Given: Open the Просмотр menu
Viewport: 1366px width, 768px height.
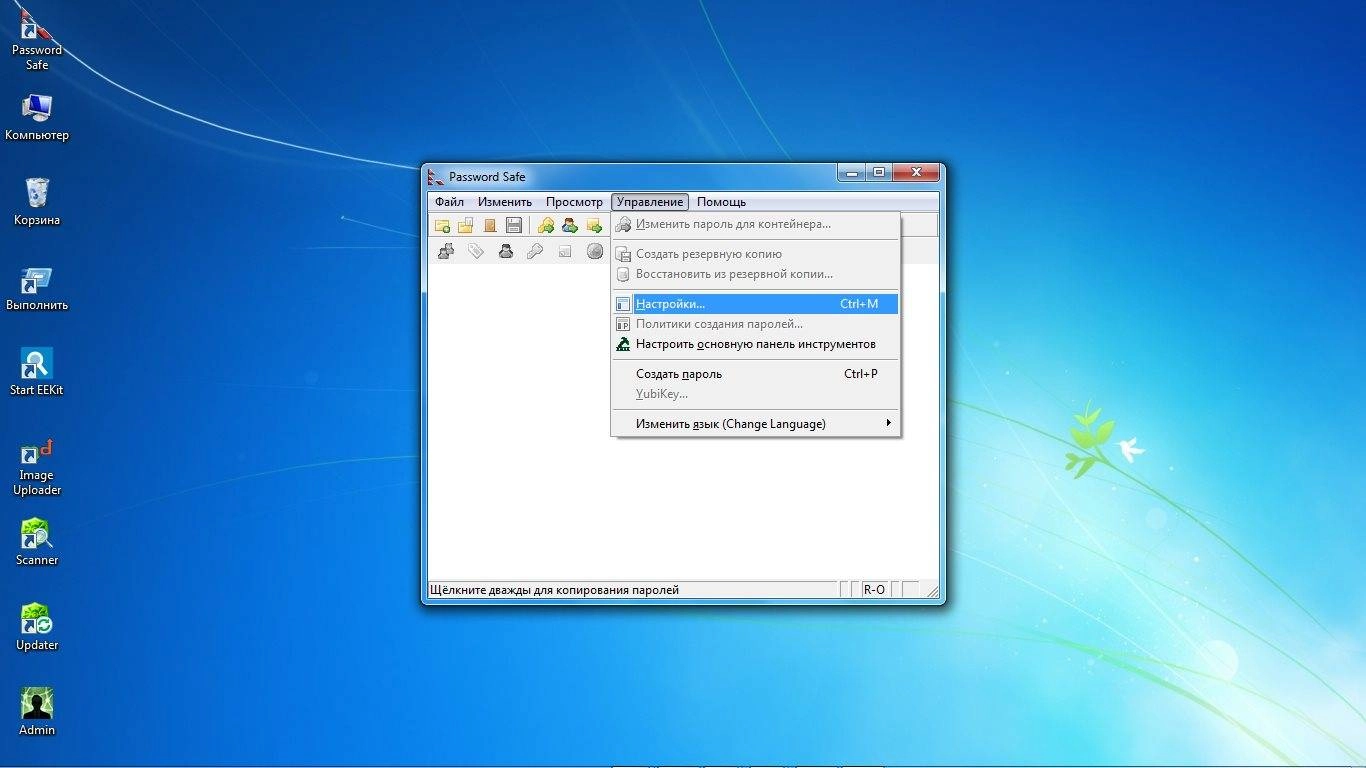Looking at the screenshot, I should (x=574, y=202).
